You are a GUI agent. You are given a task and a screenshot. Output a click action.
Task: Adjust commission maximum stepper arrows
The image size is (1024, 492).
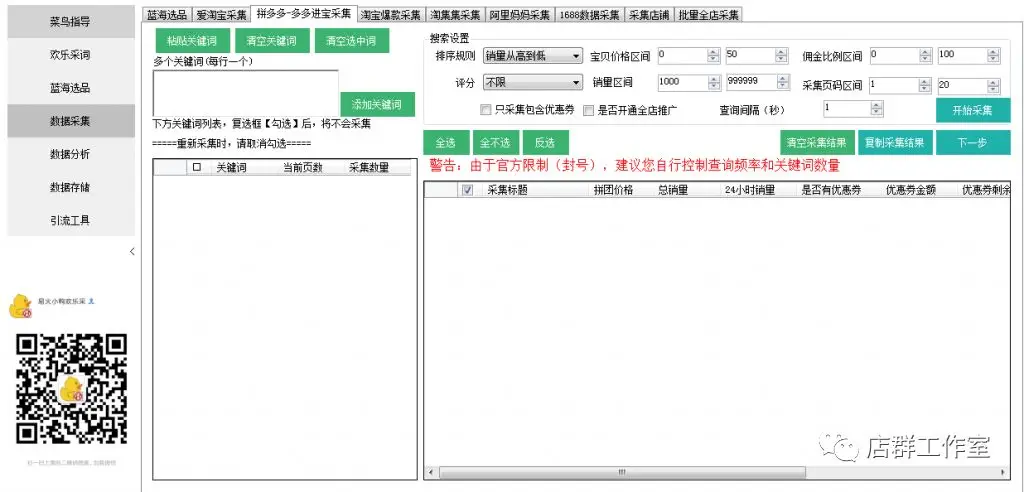(x=993, y=56)
